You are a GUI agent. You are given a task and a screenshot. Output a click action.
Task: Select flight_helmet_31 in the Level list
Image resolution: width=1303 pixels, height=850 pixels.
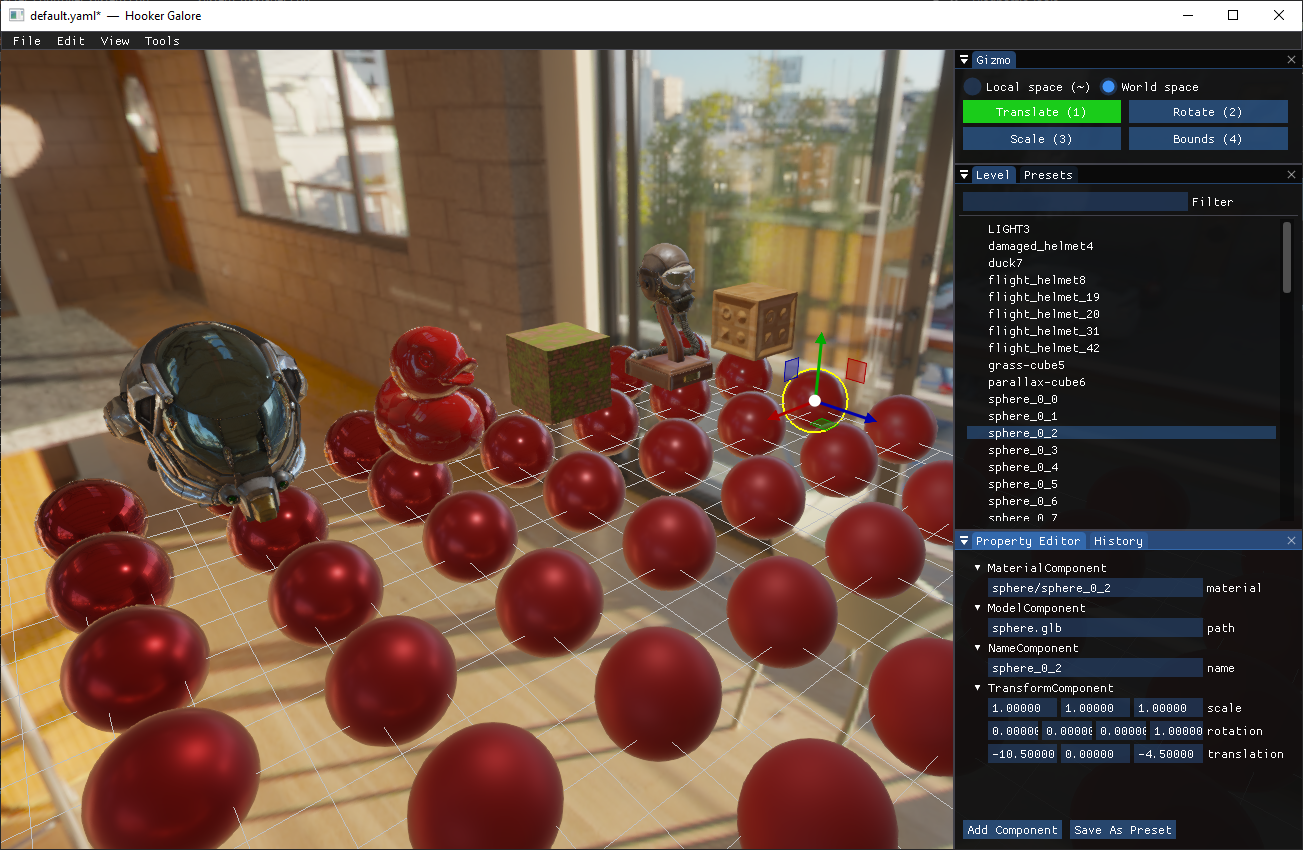(1121, 331)
